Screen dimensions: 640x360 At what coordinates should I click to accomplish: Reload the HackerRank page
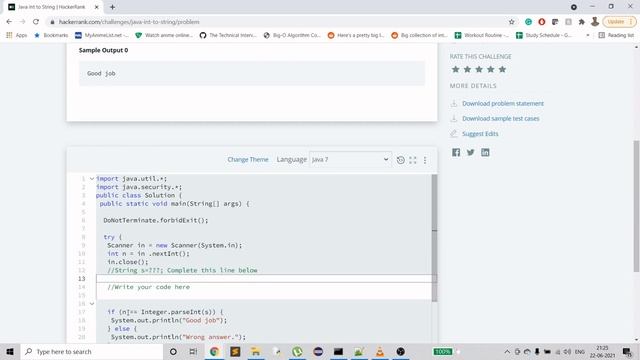click(36, 22)
